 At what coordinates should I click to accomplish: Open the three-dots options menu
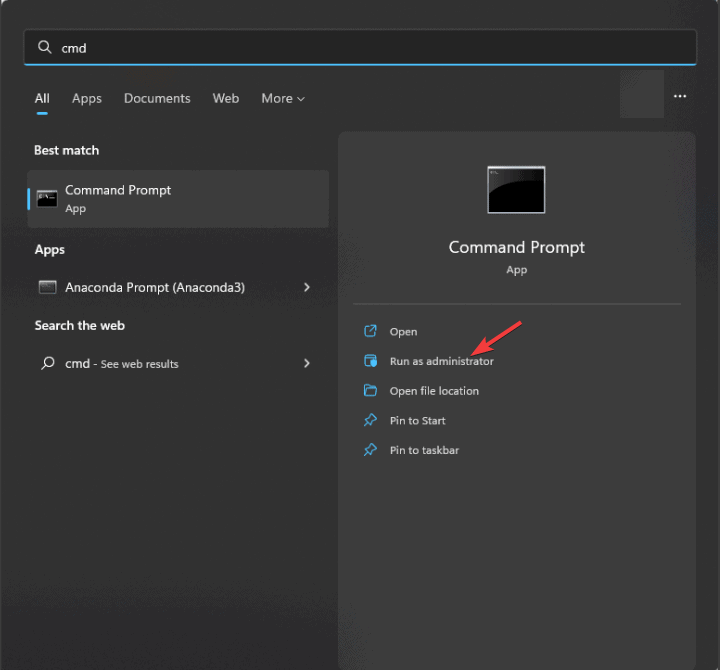coord(680,96)
